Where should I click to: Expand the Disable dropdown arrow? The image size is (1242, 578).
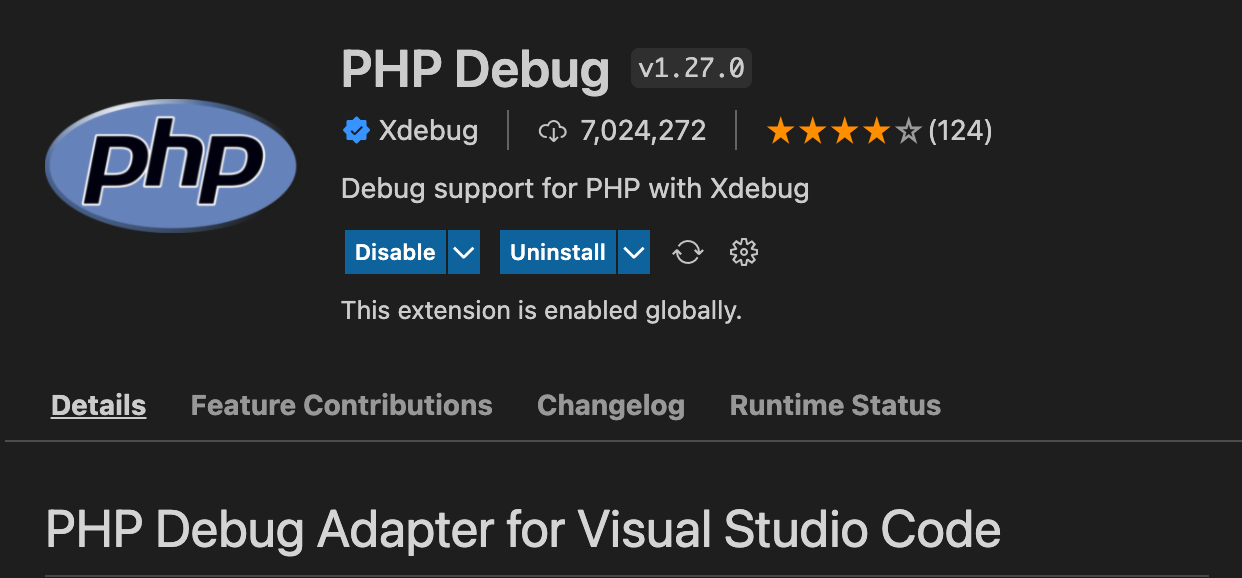(x=463, y=252)
